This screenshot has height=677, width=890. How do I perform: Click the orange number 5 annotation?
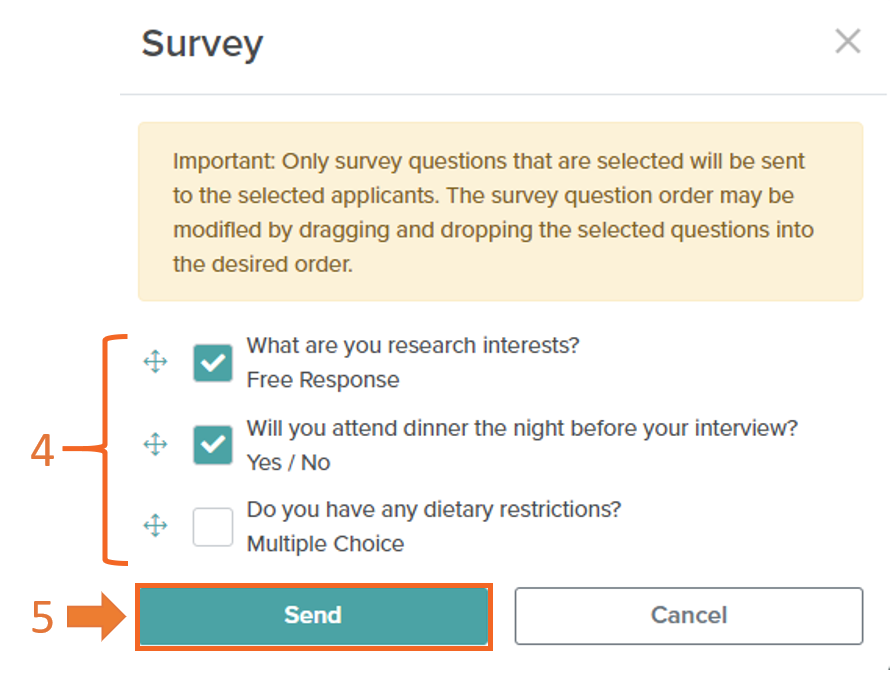pos(43,617)
